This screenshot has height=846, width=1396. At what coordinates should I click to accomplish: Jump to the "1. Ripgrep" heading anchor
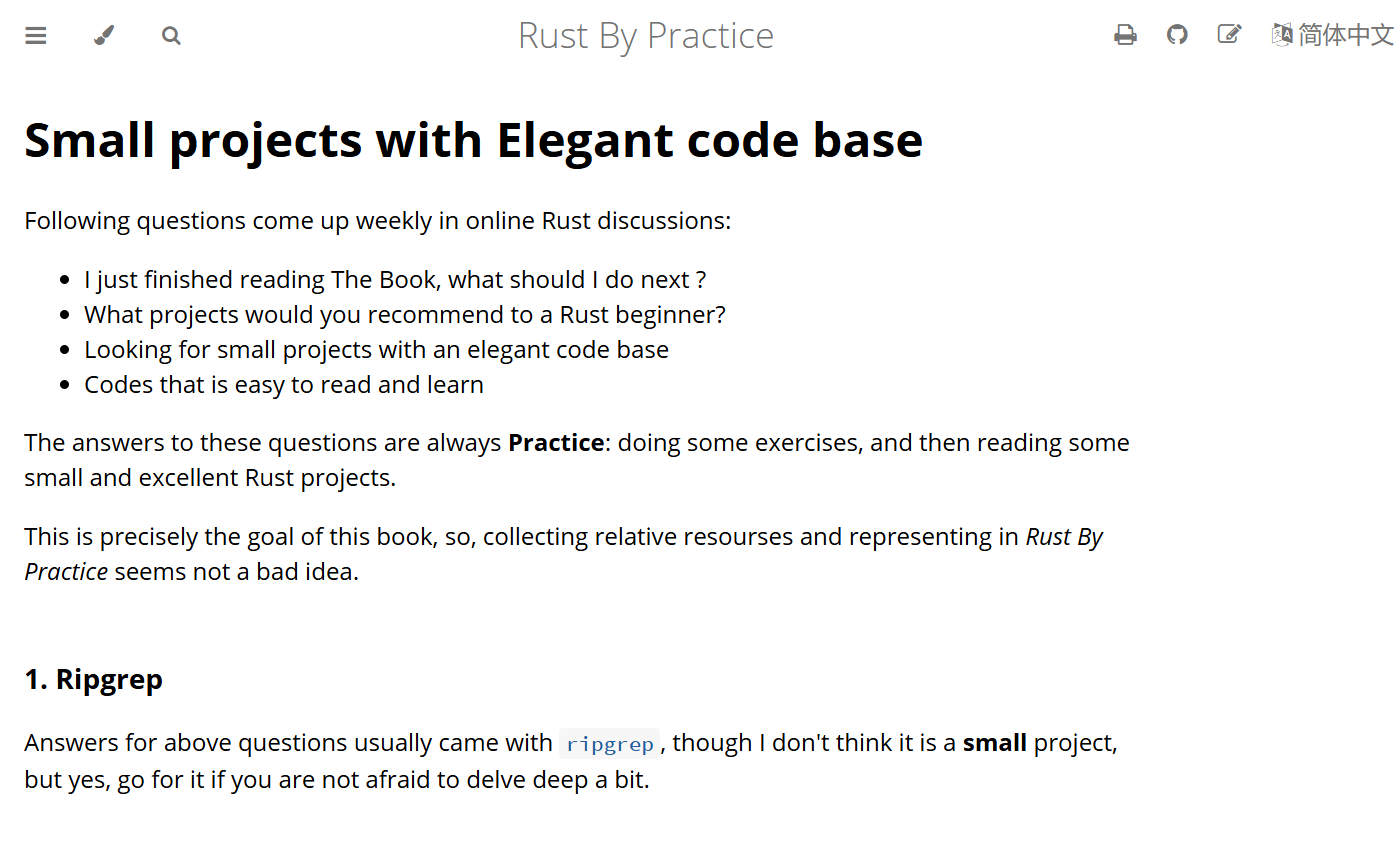point(94,679)
